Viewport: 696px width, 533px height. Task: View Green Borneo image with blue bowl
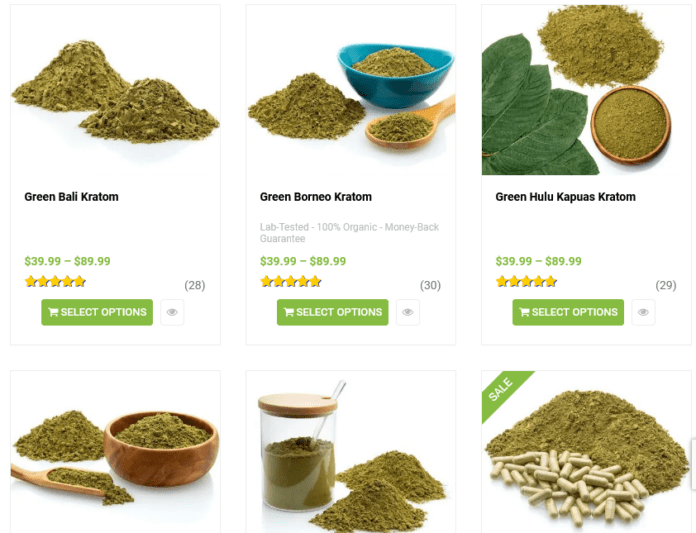coord(351,90)
